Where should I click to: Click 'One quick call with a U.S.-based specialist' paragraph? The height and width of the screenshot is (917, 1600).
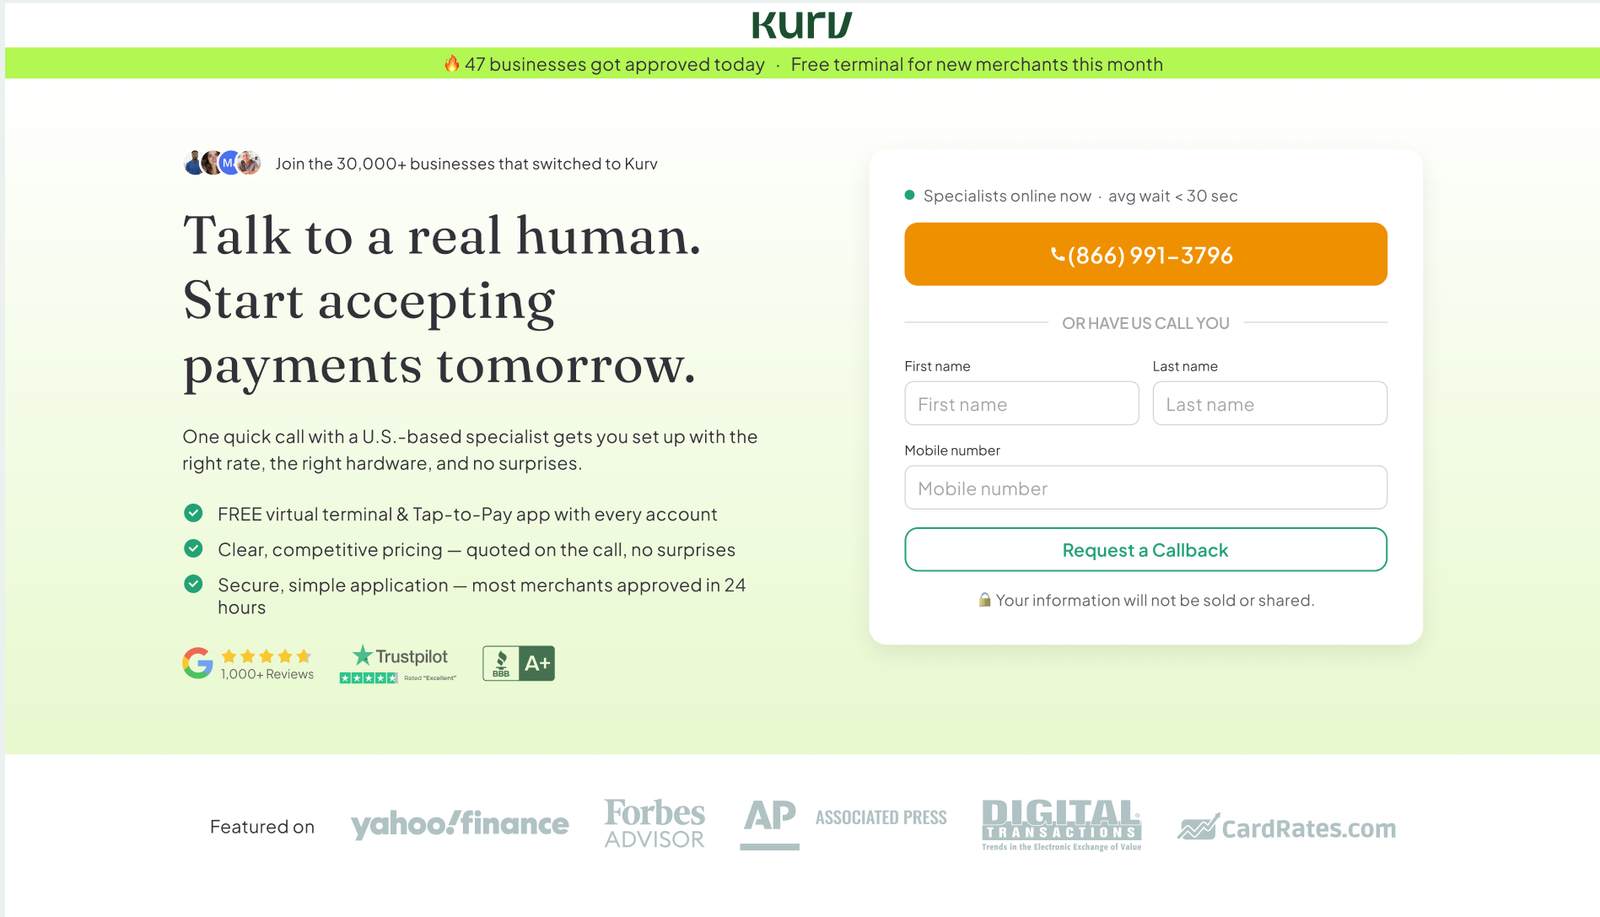470,450
